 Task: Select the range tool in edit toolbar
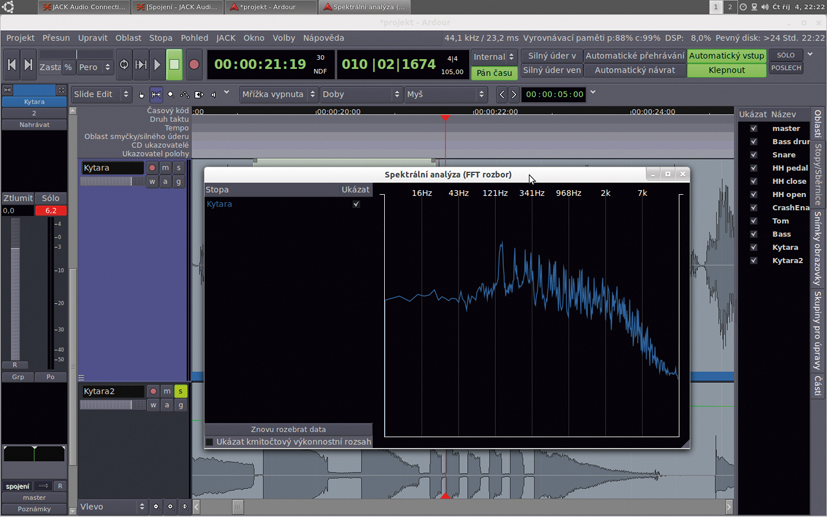coord(156,94)
